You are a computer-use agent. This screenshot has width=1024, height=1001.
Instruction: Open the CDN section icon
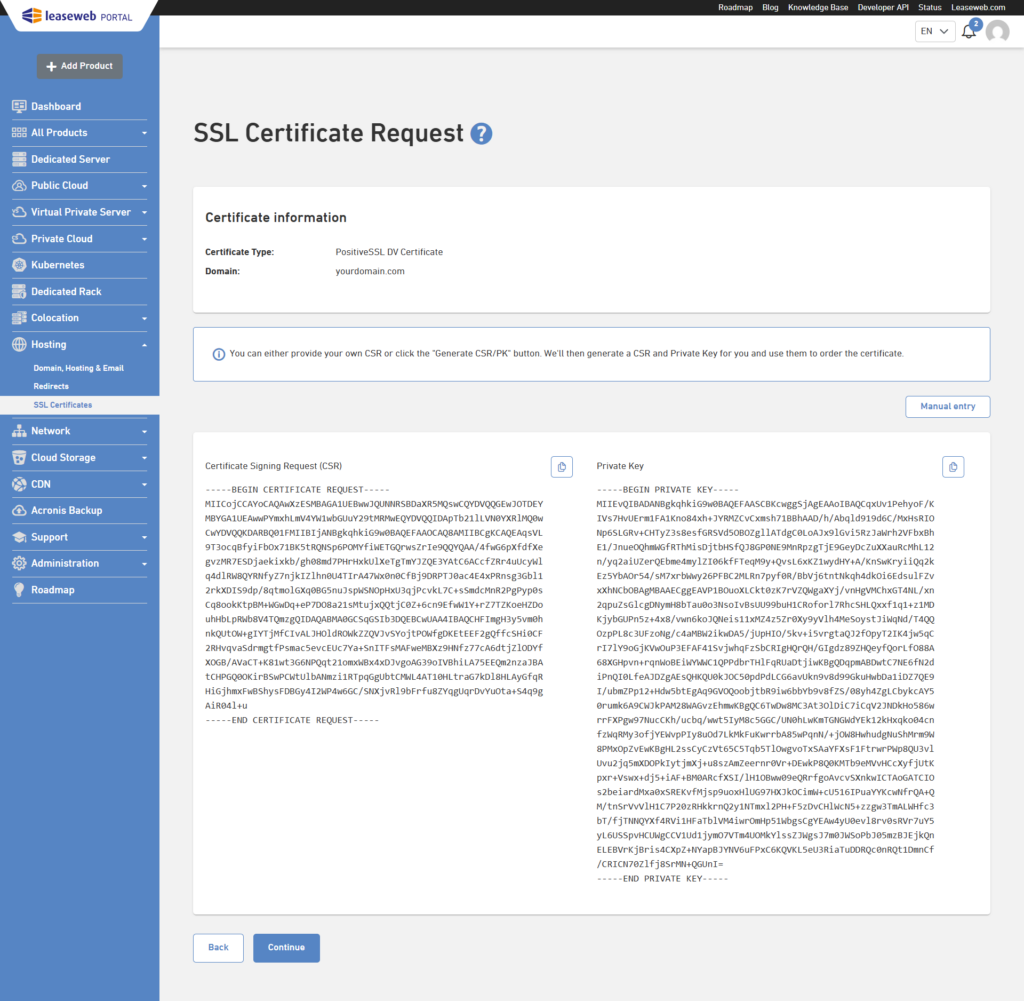pyautogui.click(x=17, y=484)
